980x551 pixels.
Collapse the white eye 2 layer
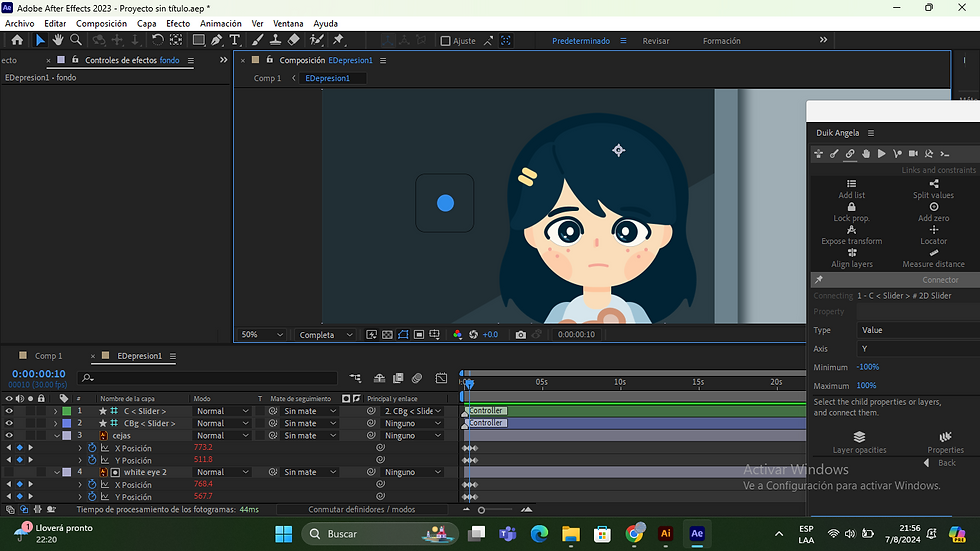click(57, 472)
